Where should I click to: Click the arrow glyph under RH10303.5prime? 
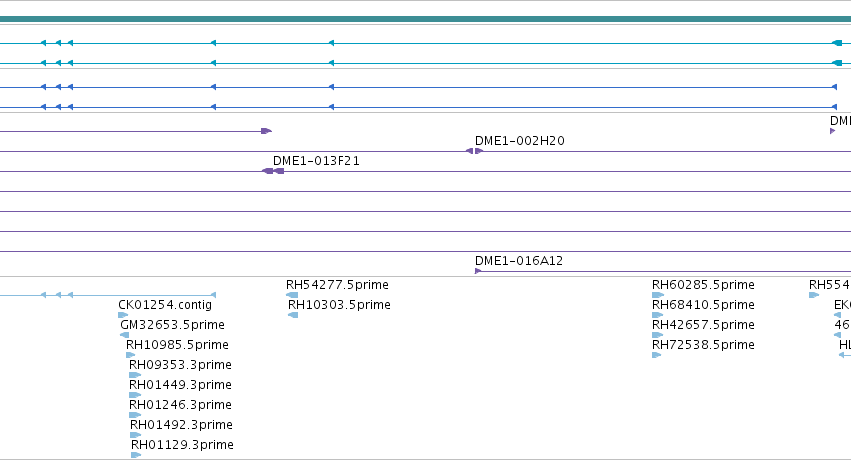[x=293, y=315]
